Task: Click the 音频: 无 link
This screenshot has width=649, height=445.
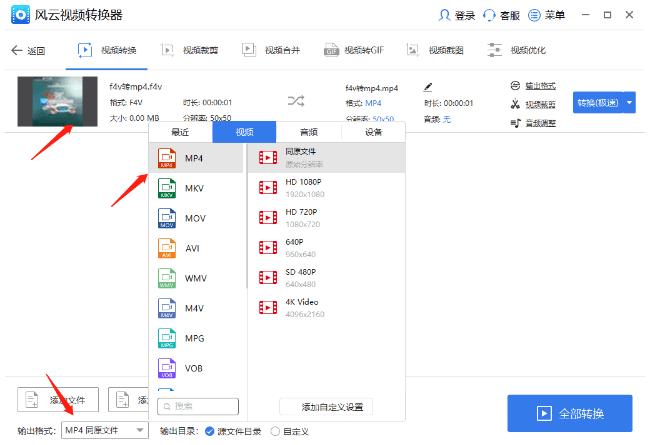Action: pos(447,120)
